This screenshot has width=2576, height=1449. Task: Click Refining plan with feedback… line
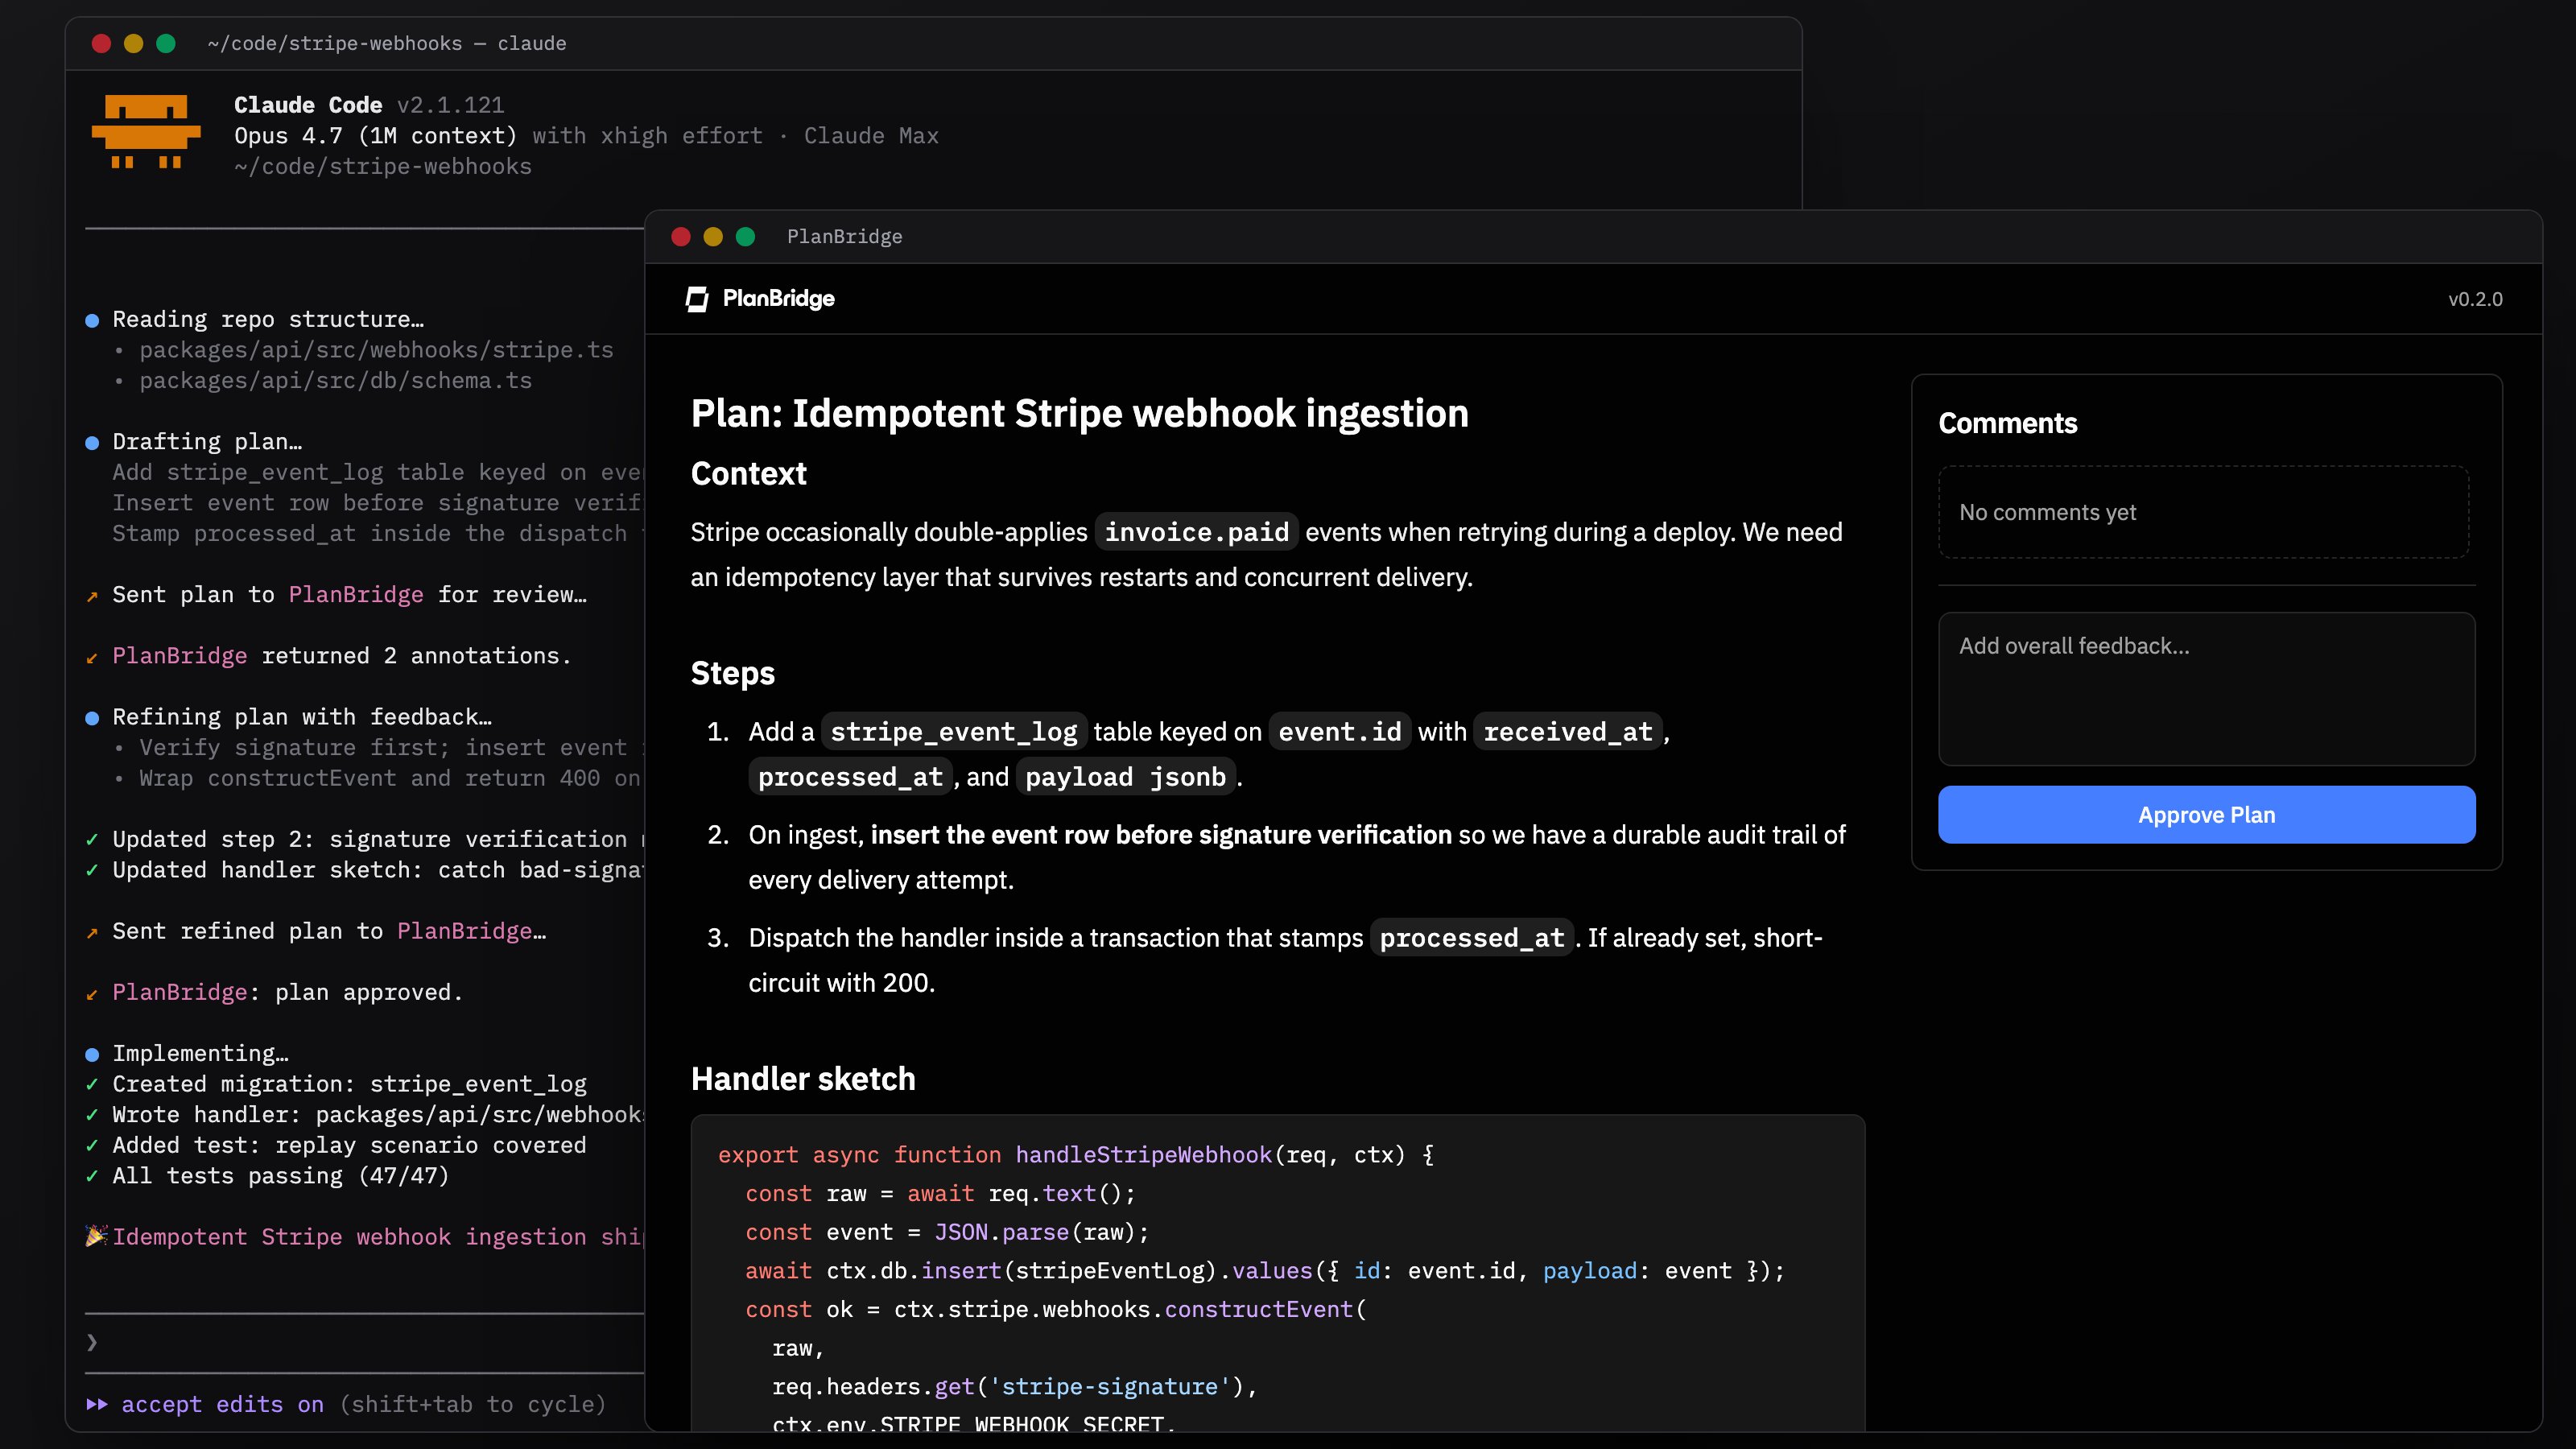[x=301, y=717]
